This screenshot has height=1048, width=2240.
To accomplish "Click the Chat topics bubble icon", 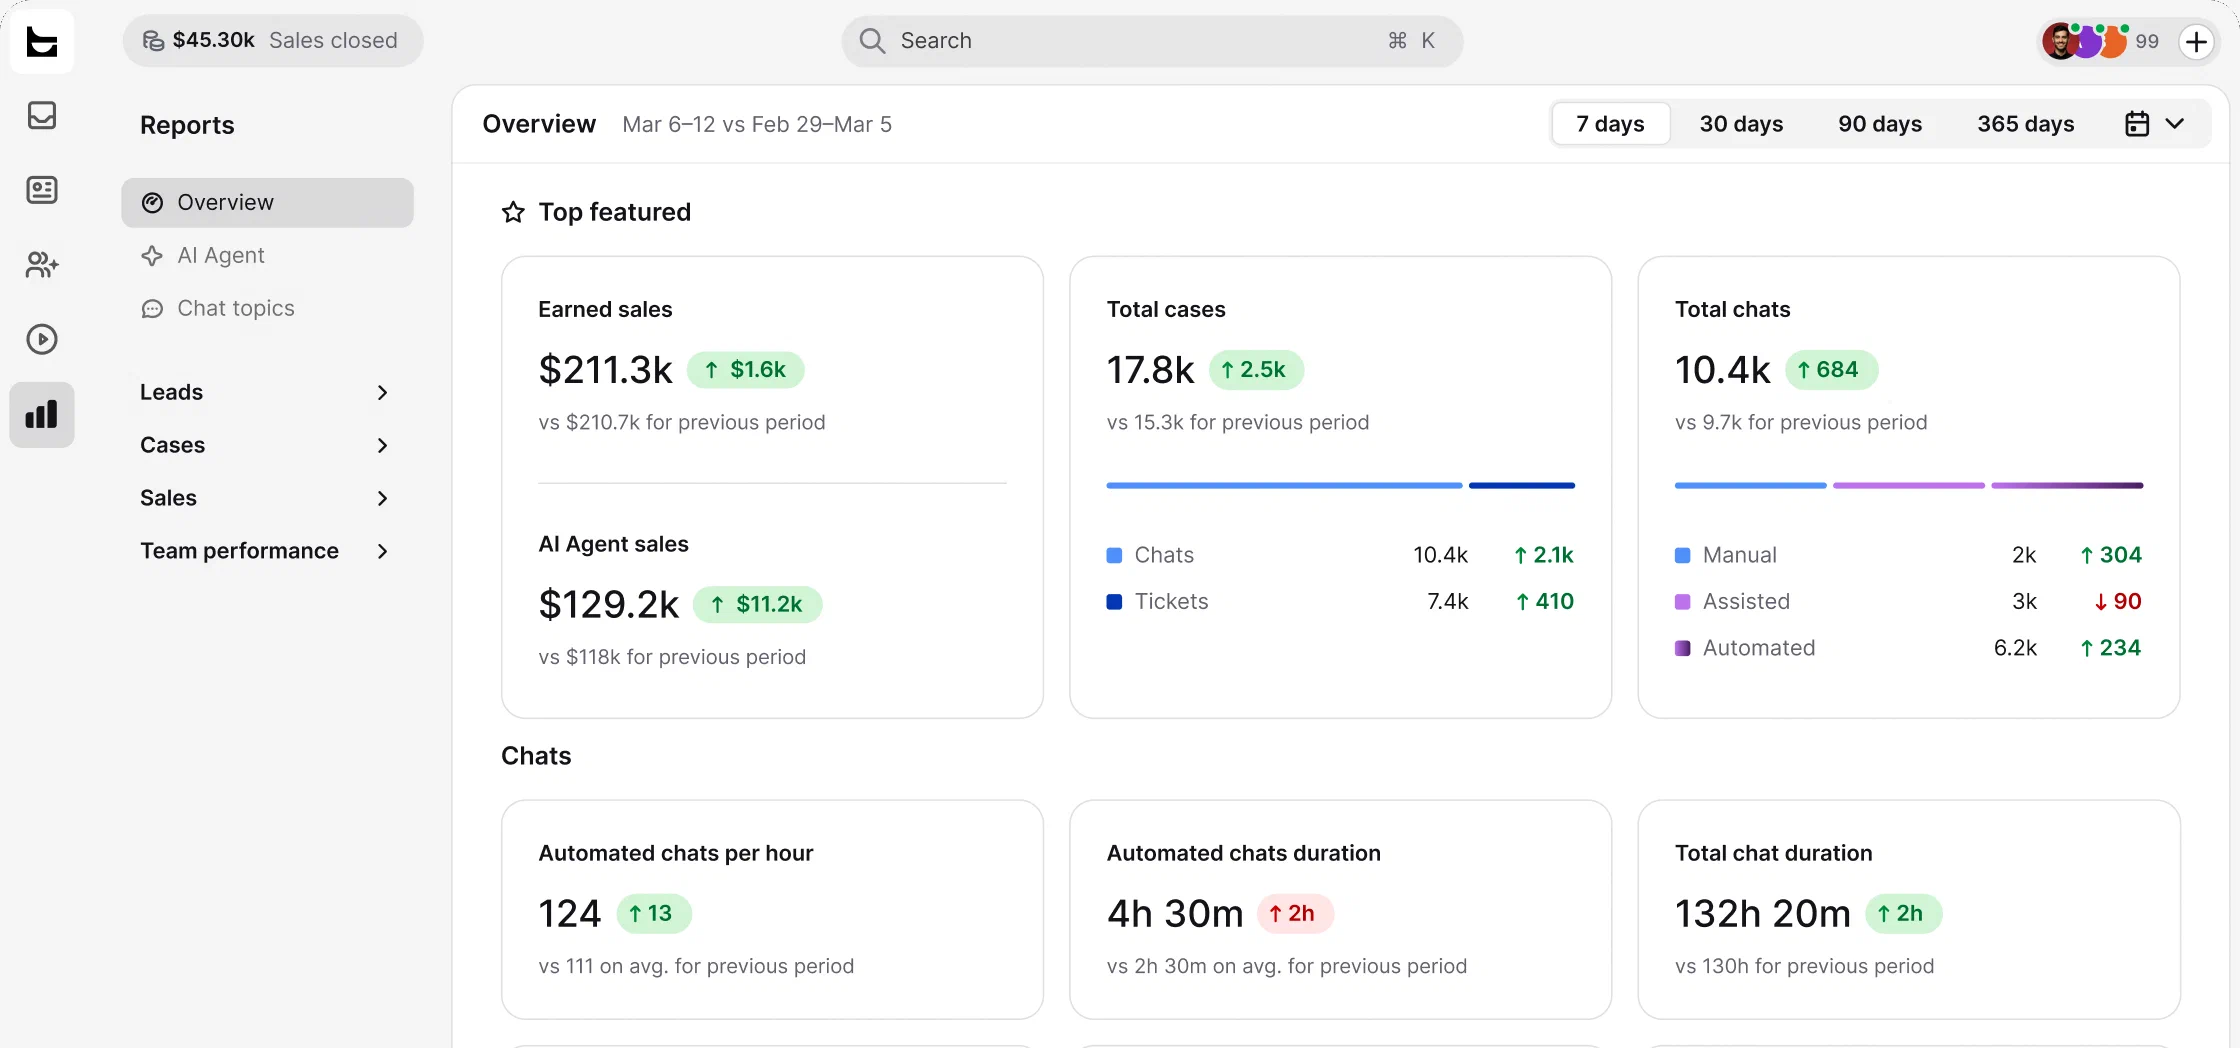I will (x=152, y=309).
